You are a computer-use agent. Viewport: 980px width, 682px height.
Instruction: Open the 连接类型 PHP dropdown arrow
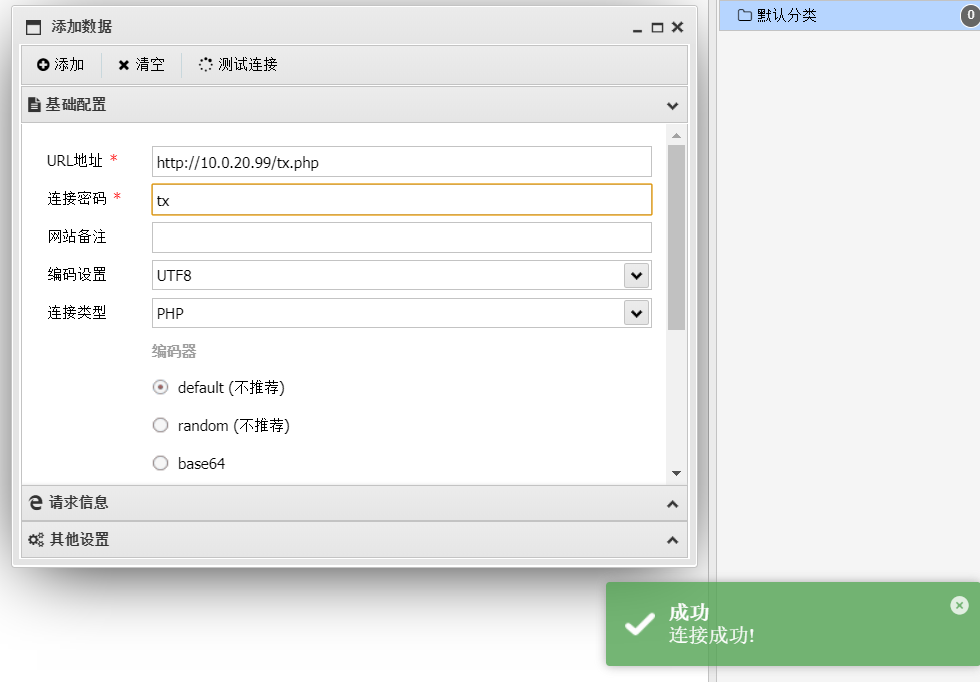coord(636,313)
